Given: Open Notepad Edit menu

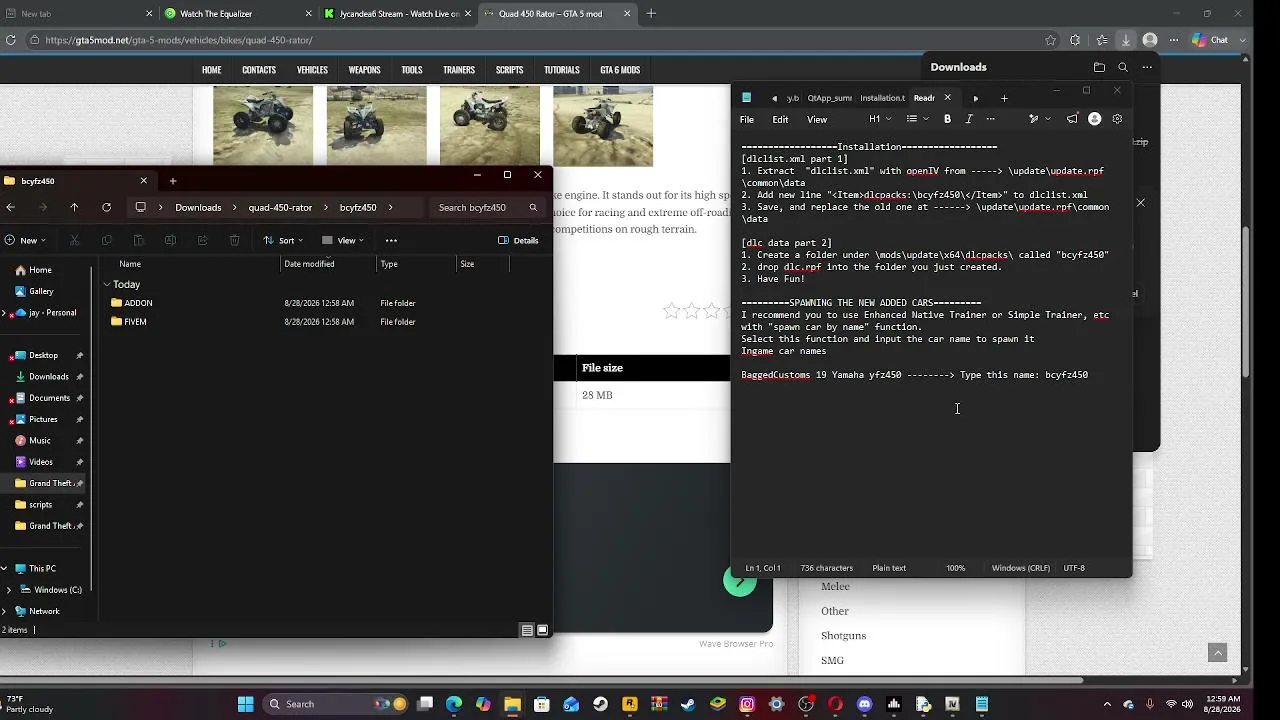Looking at the screenshot, I should click(780, 119).
